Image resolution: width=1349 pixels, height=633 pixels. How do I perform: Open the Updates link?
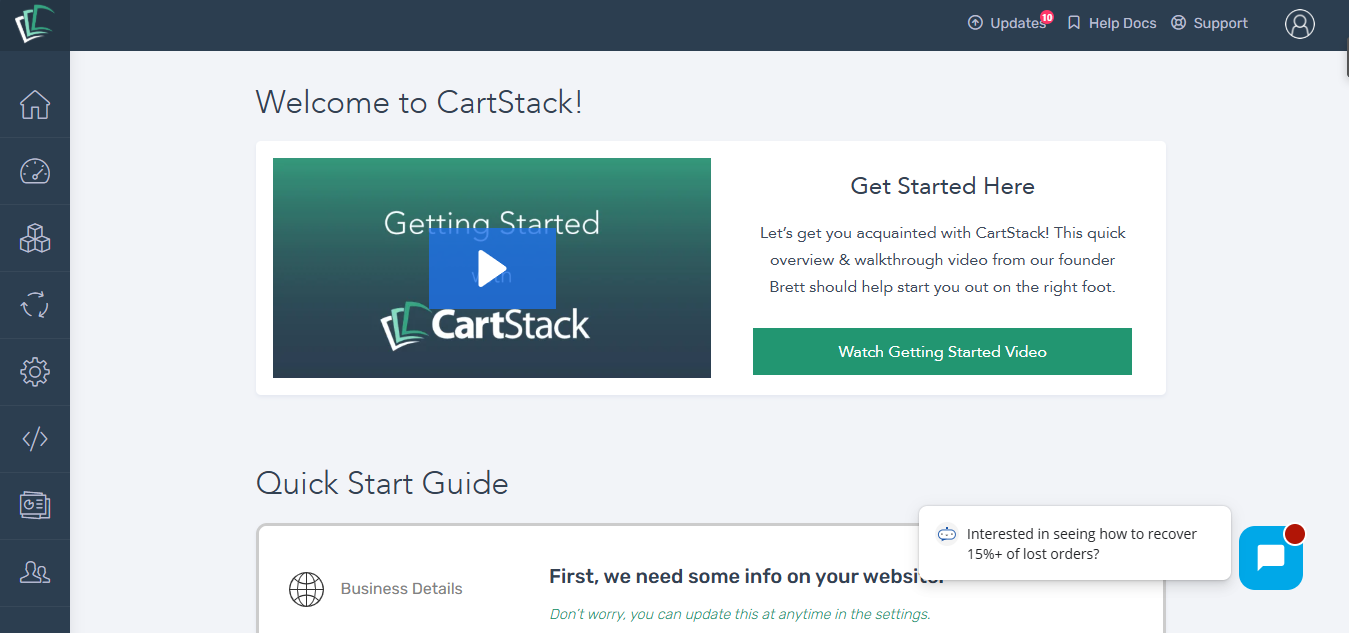(x=1007, y=23)
